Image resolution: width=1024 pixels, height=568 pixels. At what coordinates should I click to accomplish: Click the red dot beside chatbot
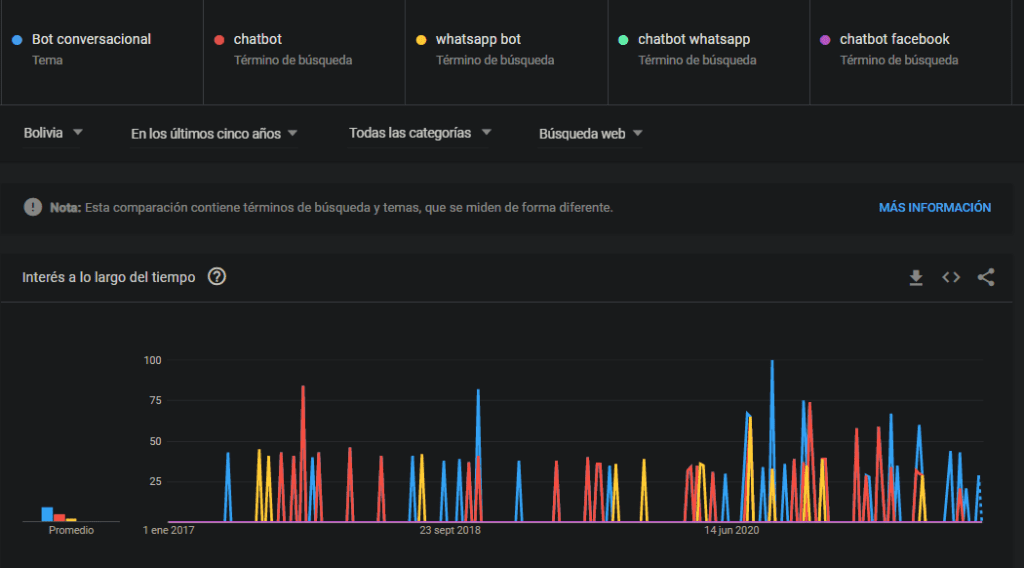tap(219, 40)
